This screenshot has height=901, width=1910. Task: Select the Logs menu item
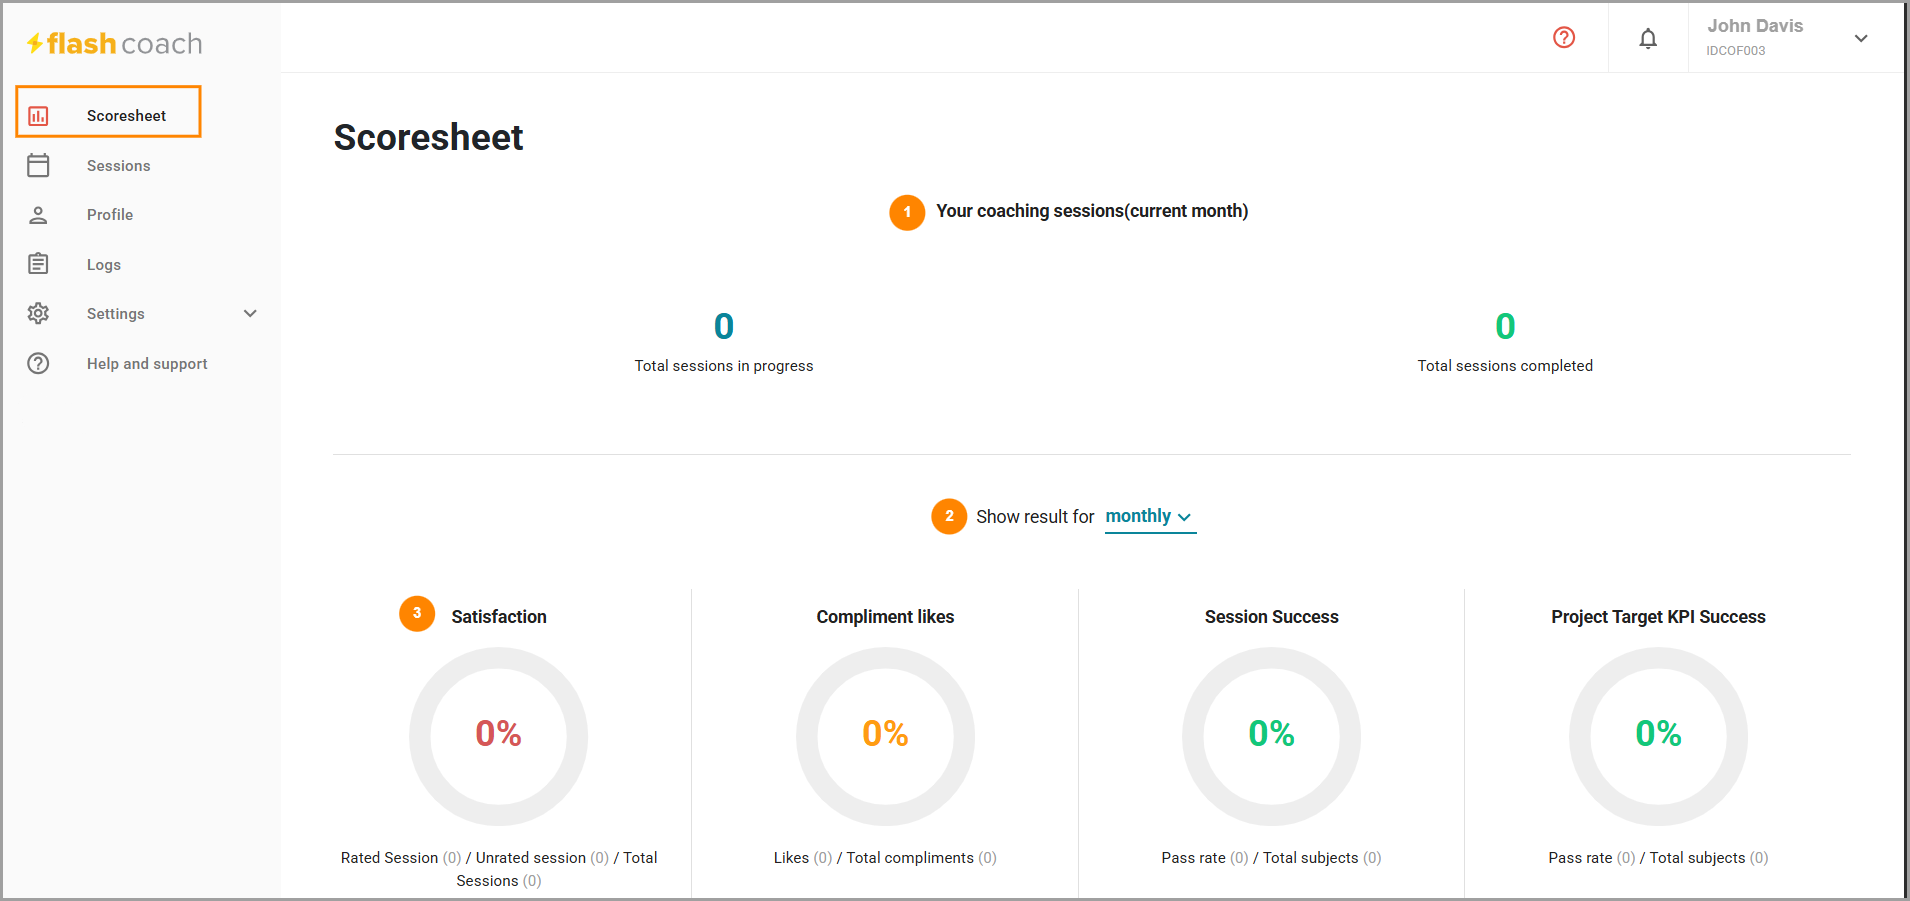(x=104, y=265)
